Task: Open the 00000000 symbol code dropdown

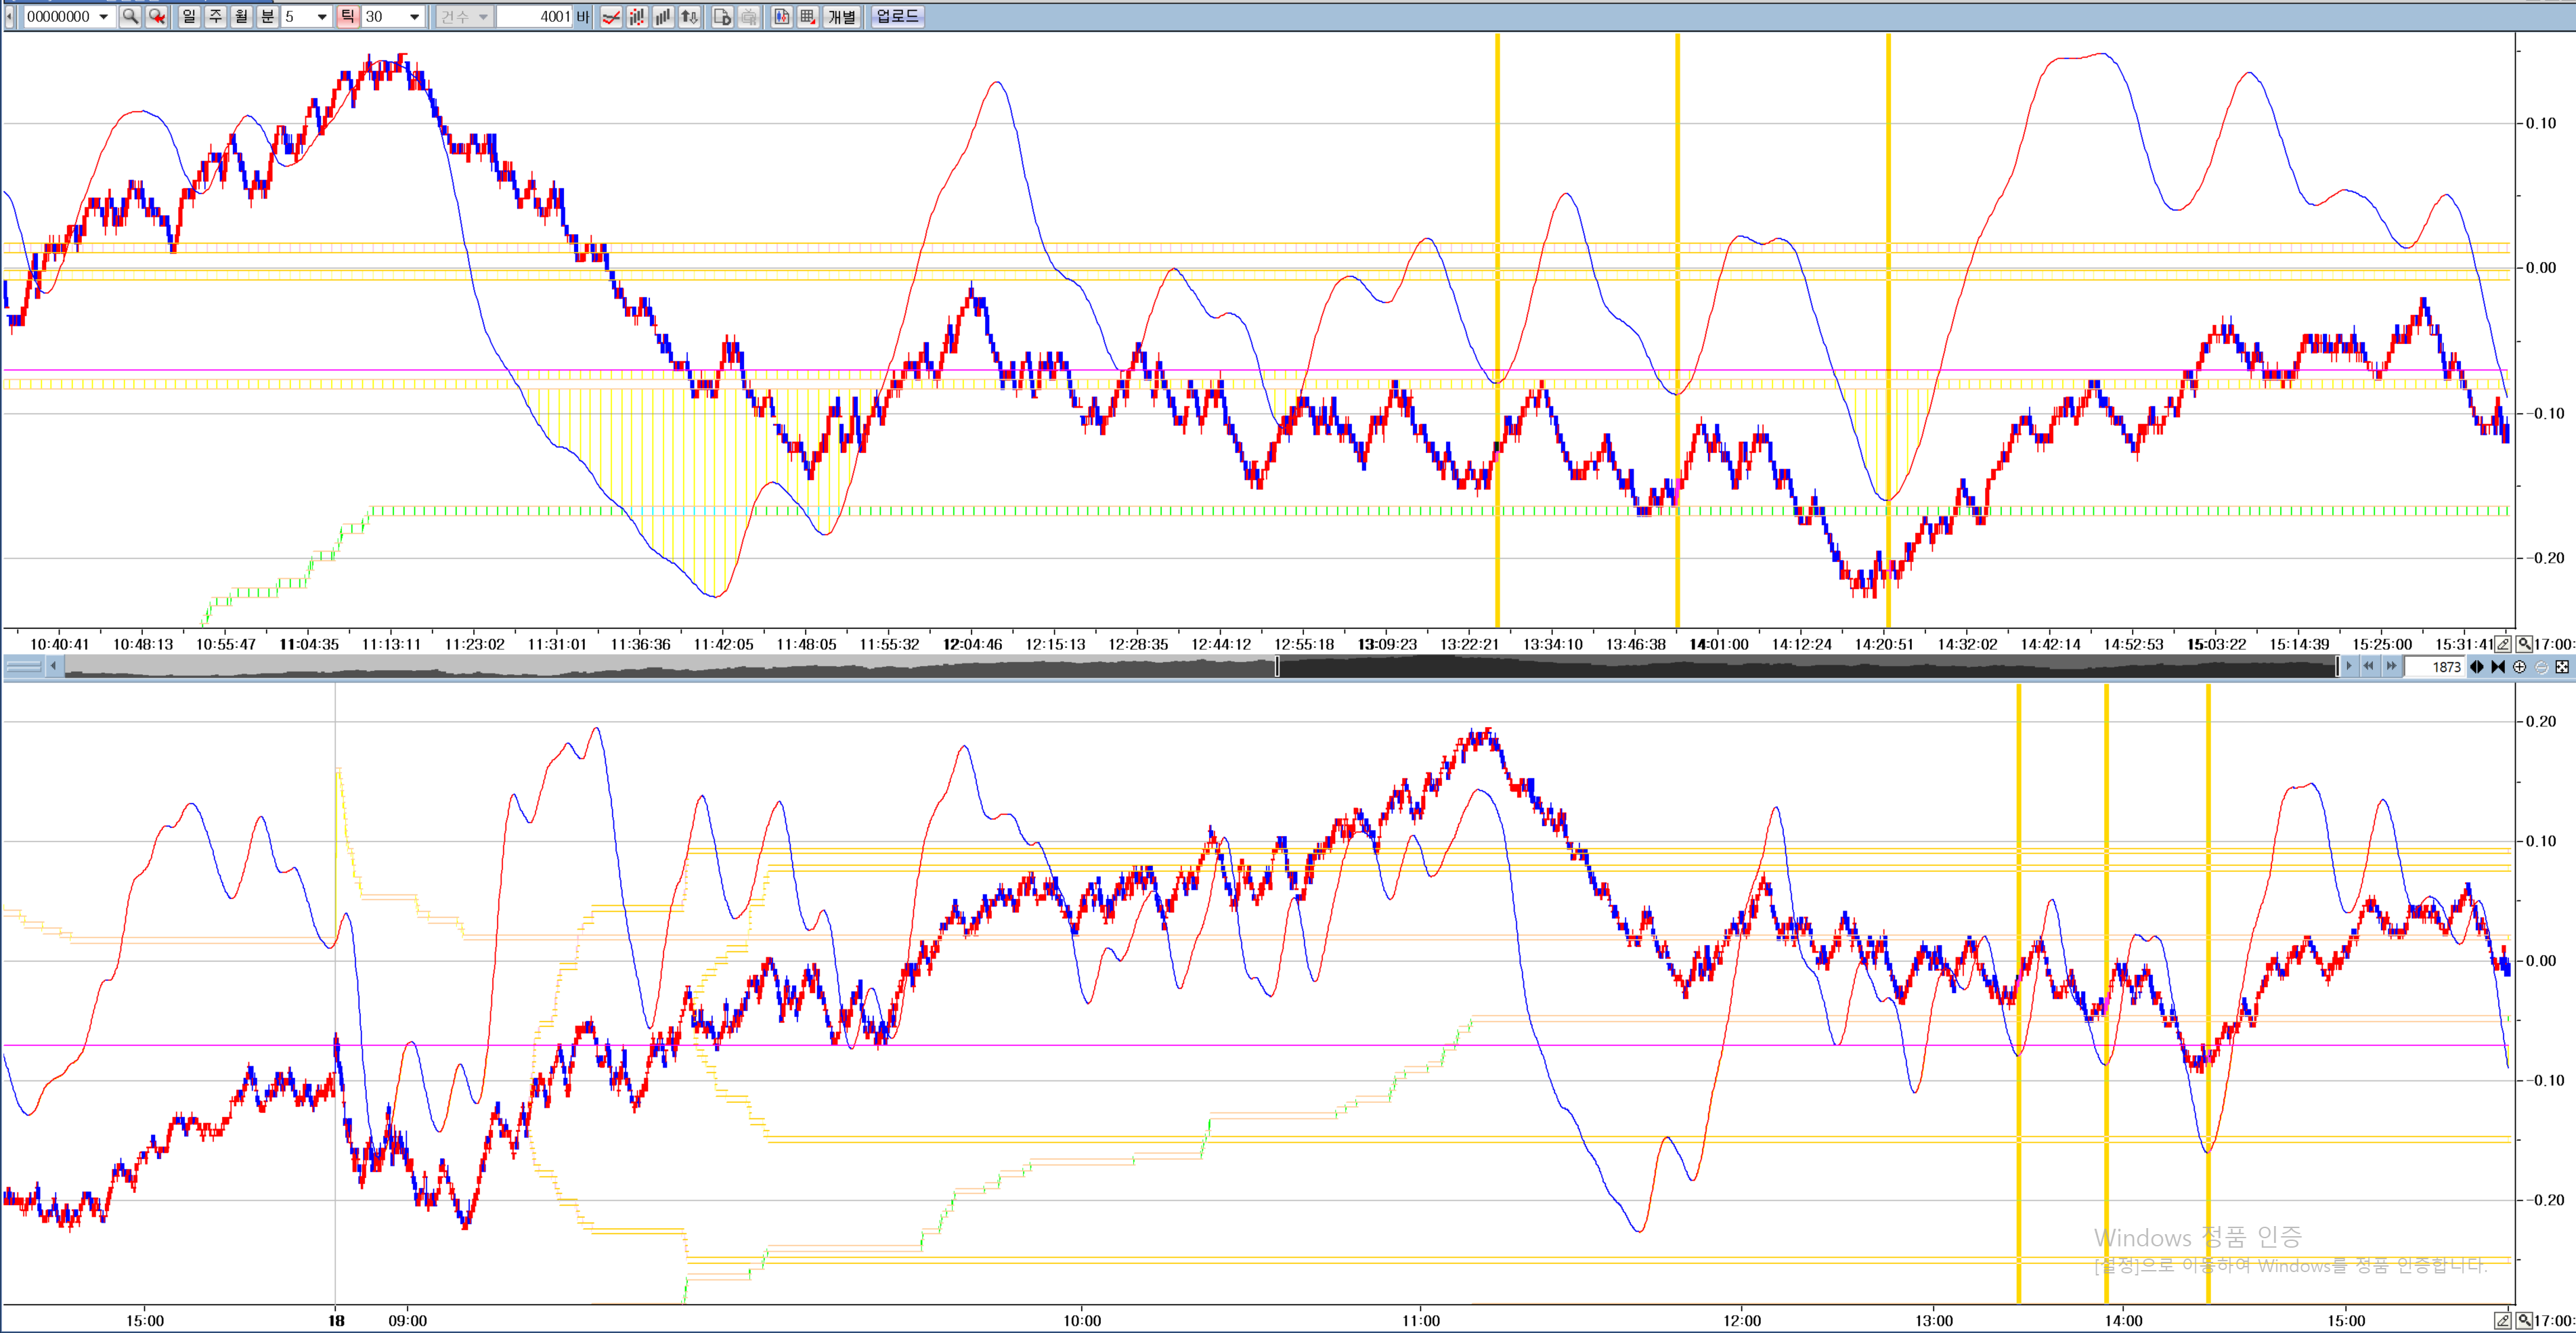Action: [x=103, y=16]
